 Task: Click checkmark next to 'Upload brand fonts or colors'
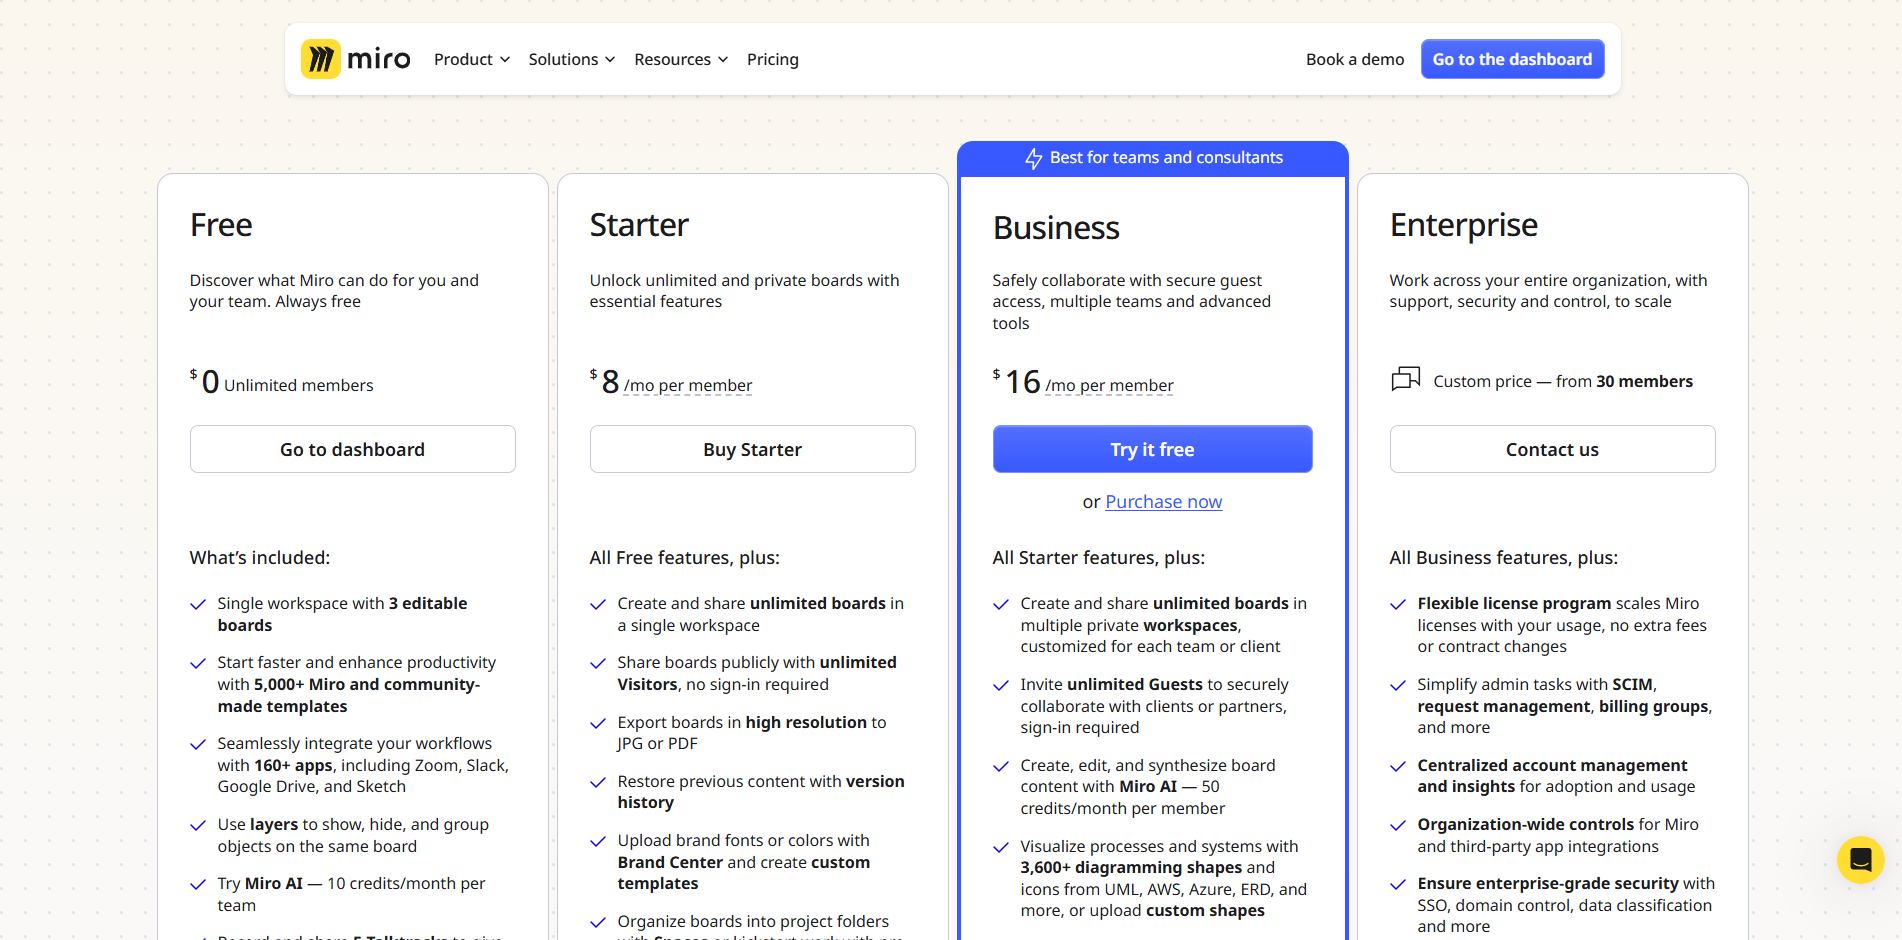(x=598, y=841)
